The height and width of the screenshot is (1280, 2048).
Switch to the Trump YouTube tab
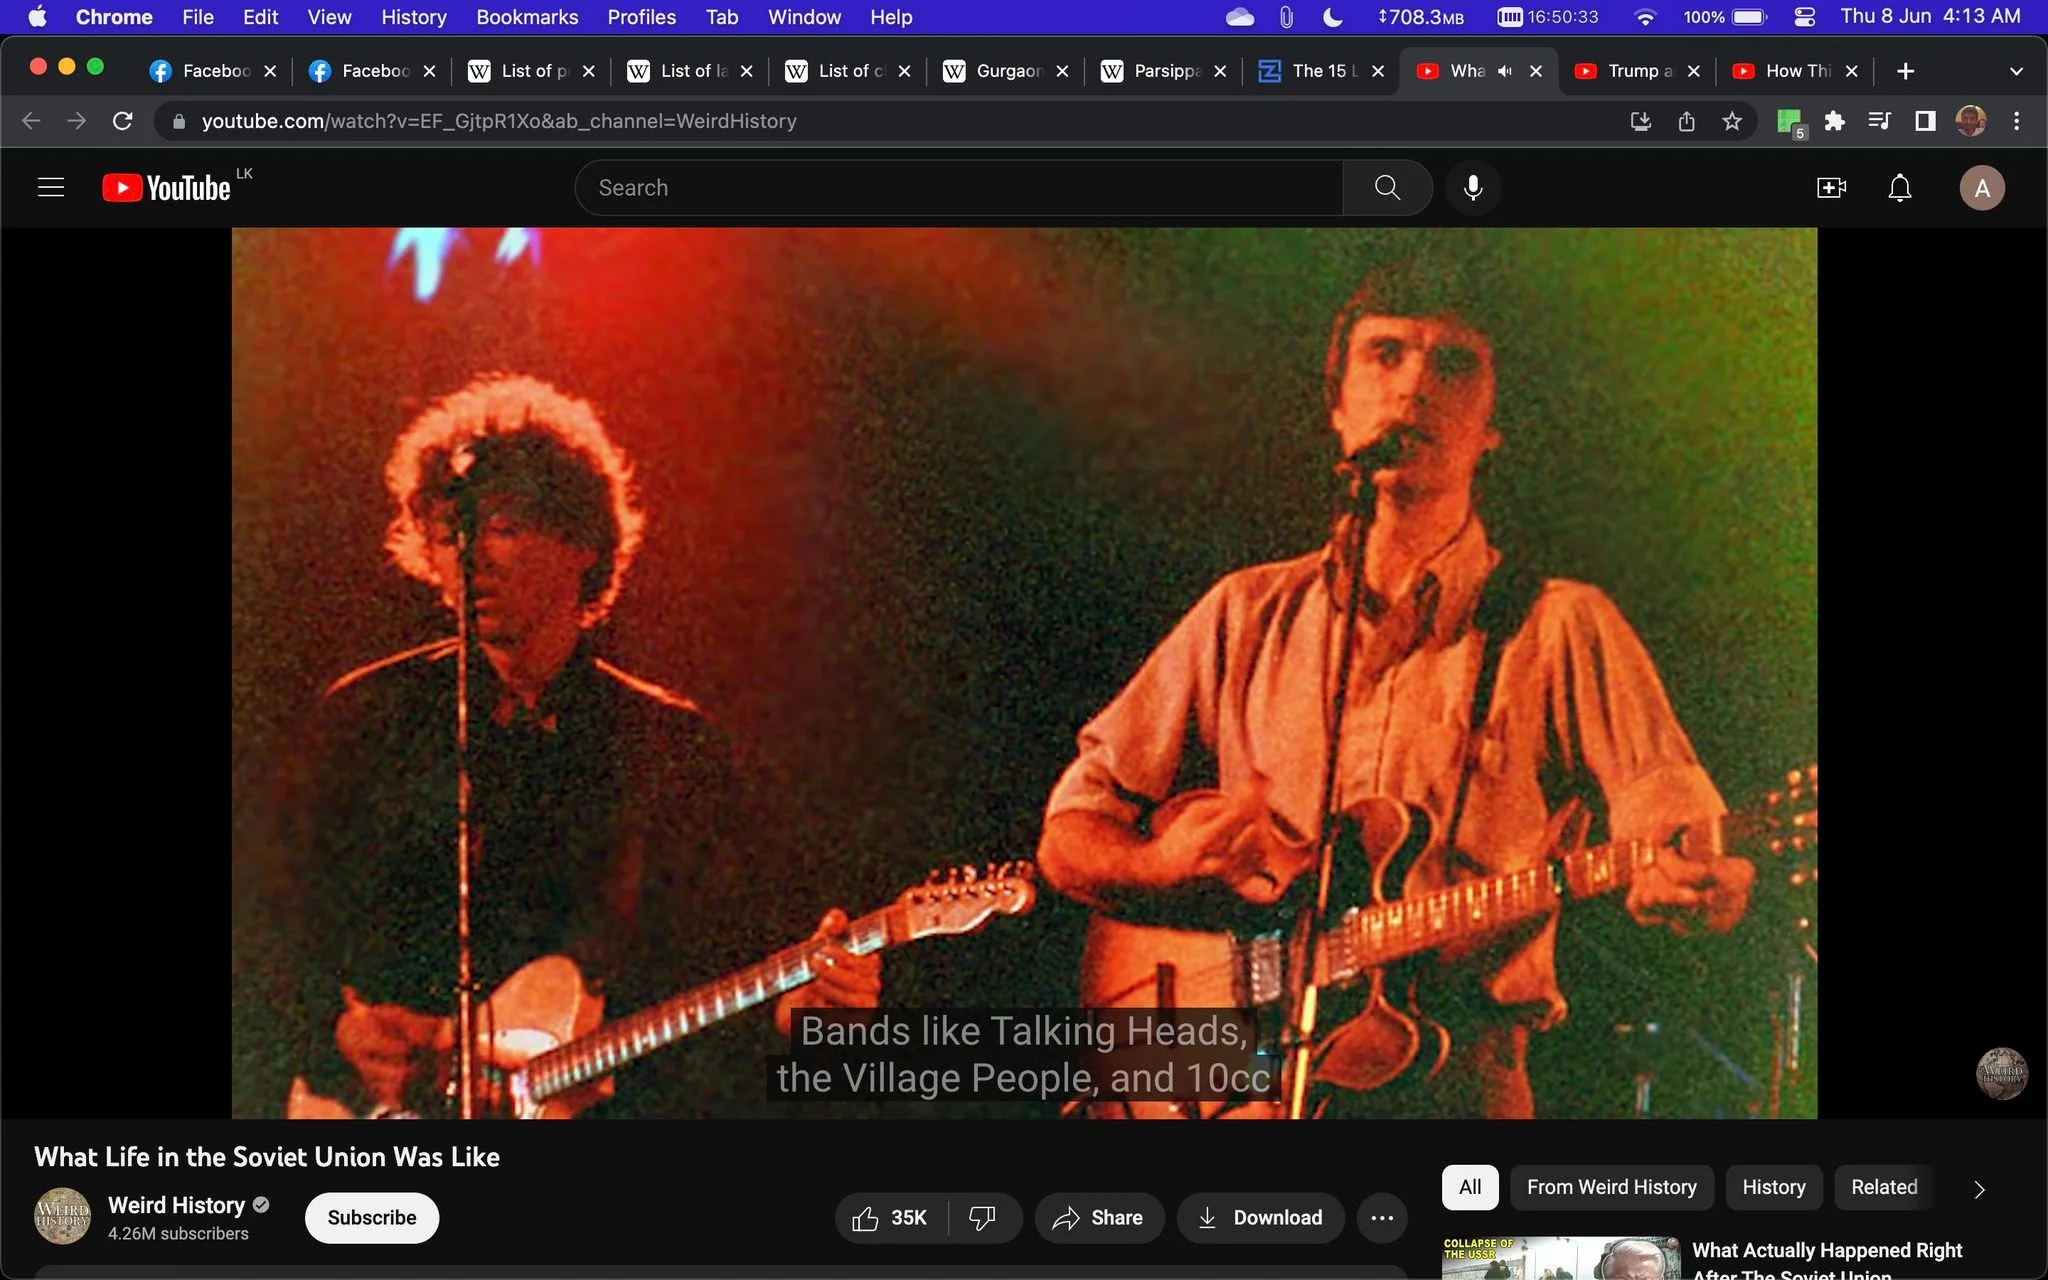[1637, 71]
